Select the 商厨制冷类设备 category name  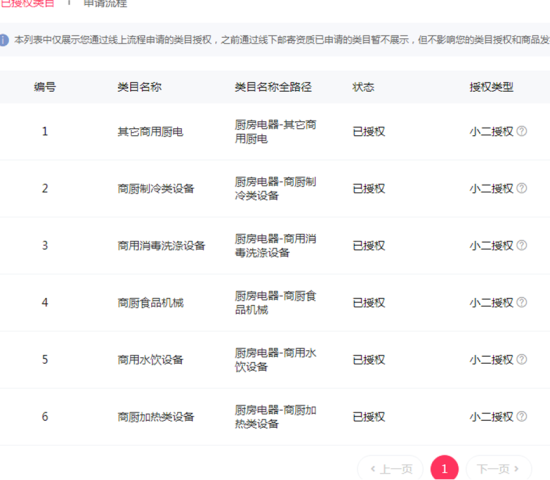point(156,188)
